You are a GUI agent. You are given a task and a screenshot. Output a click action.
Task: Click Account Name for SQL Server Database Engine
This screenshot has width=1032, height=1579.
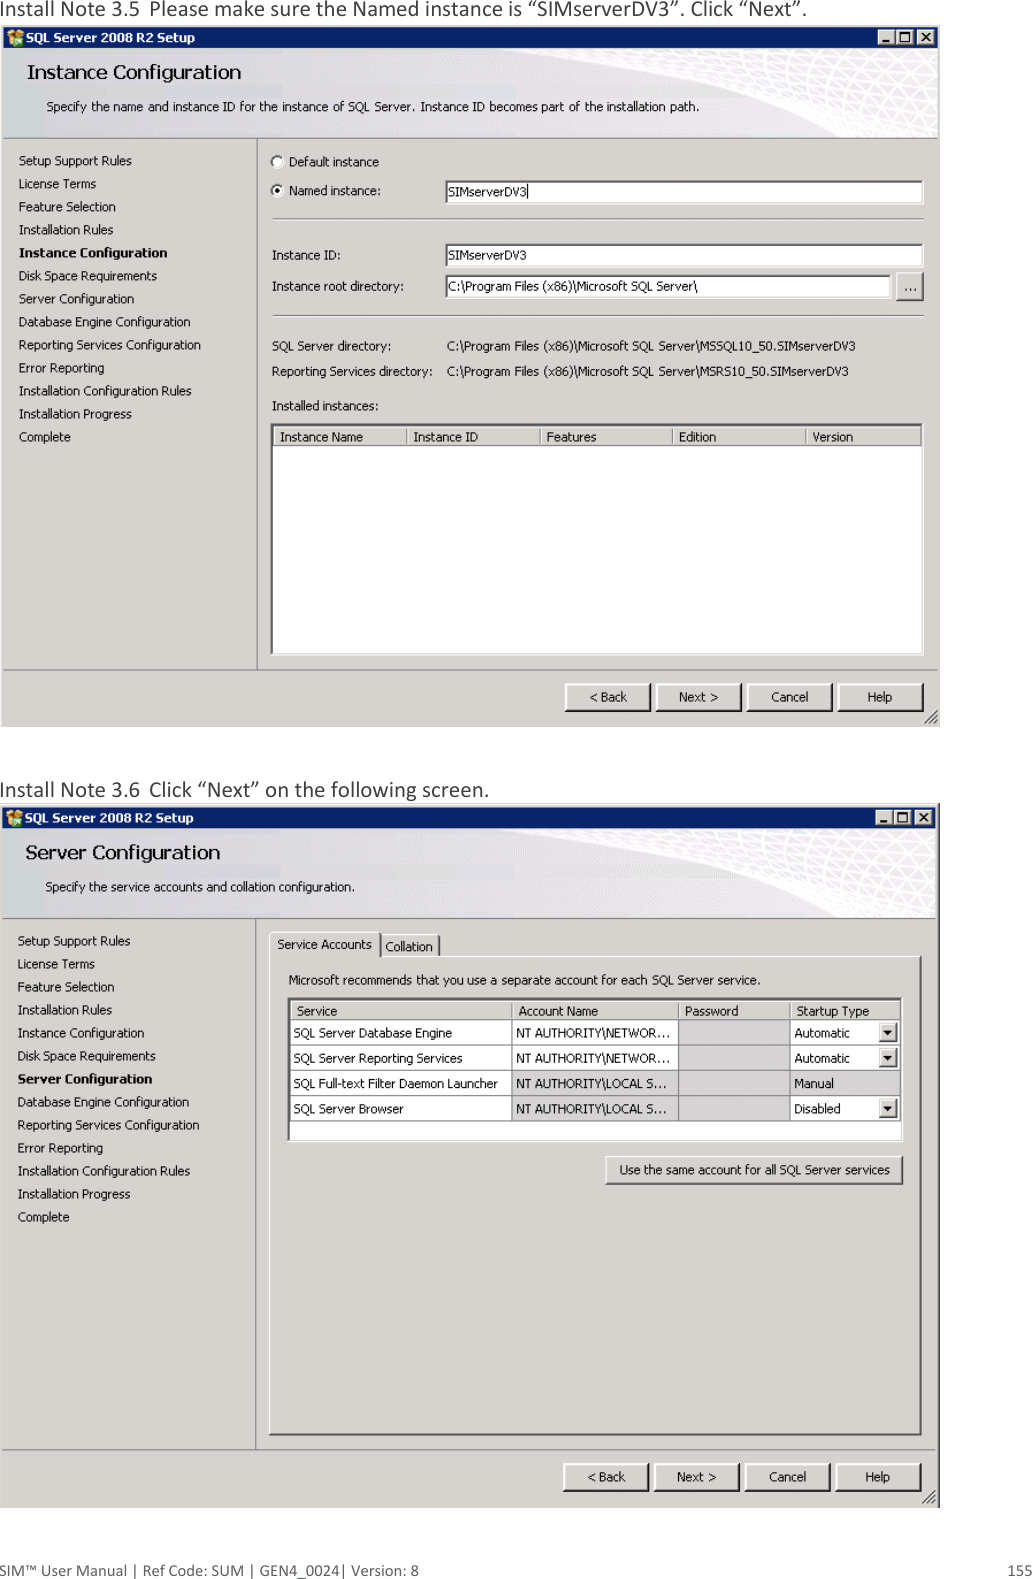click(595, 1033)
